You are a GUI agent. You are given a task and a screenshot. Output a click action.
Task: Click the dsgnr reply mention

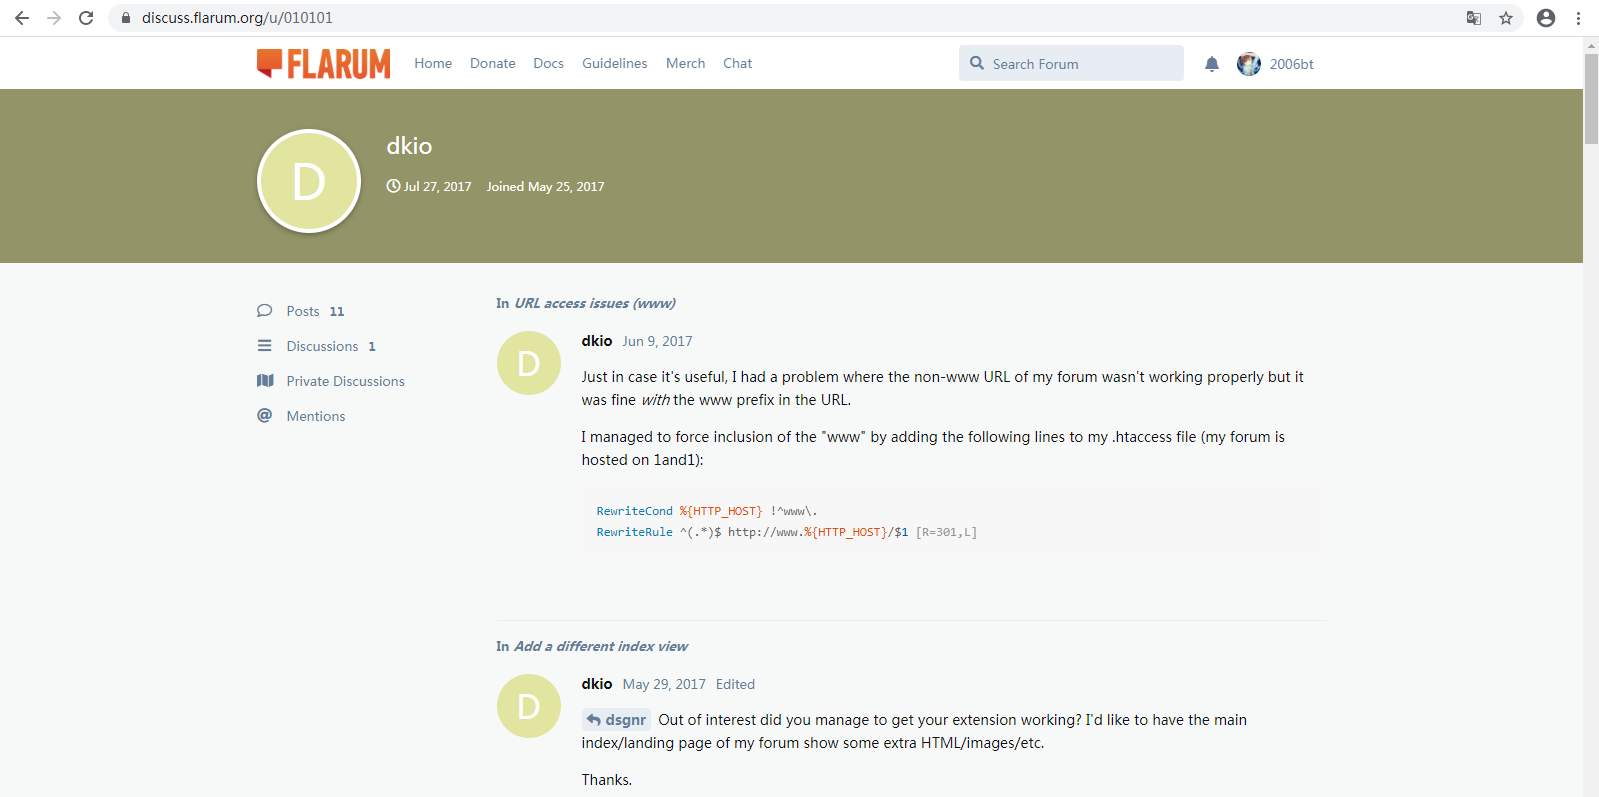(617, 720)
